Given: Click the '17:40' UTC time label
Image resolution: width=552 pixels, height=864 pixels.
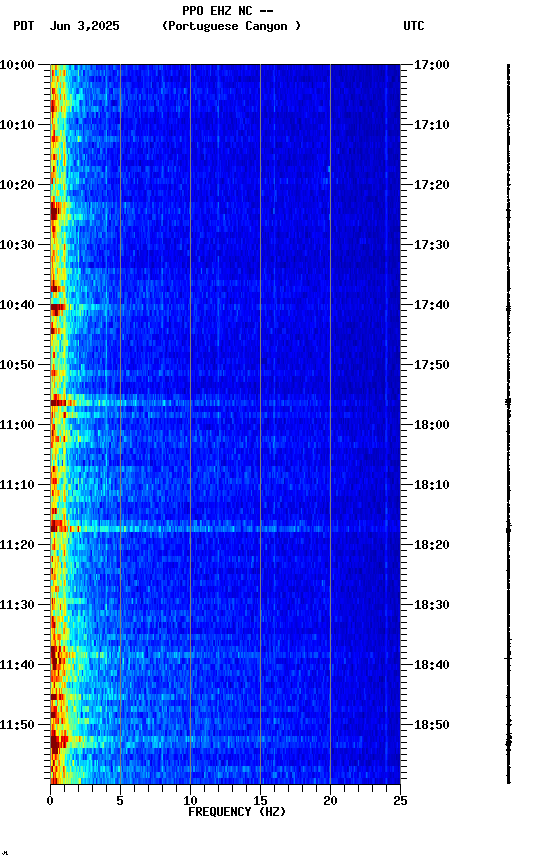Looking at the screenshot, I should click(432, 305).
